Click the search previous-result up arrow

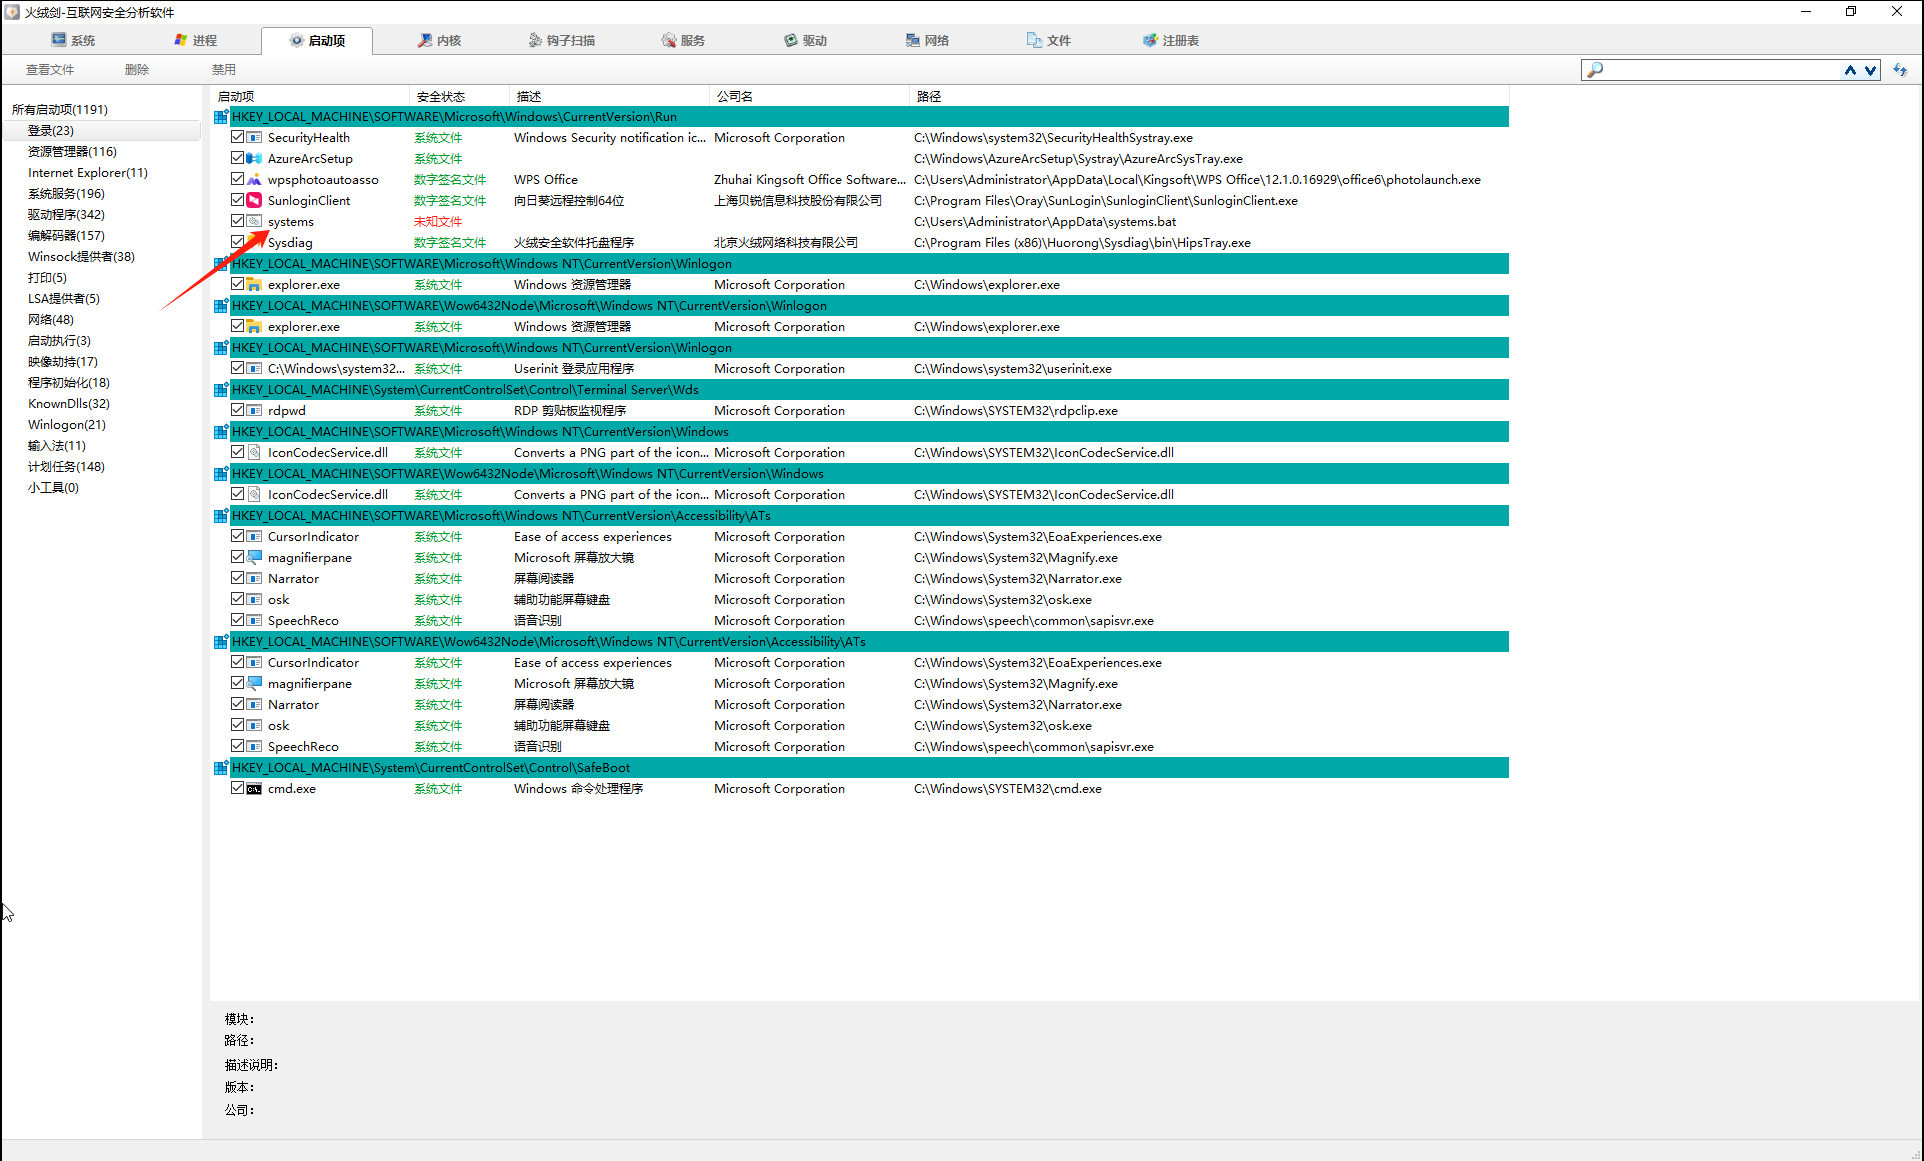pos(1850,70)
